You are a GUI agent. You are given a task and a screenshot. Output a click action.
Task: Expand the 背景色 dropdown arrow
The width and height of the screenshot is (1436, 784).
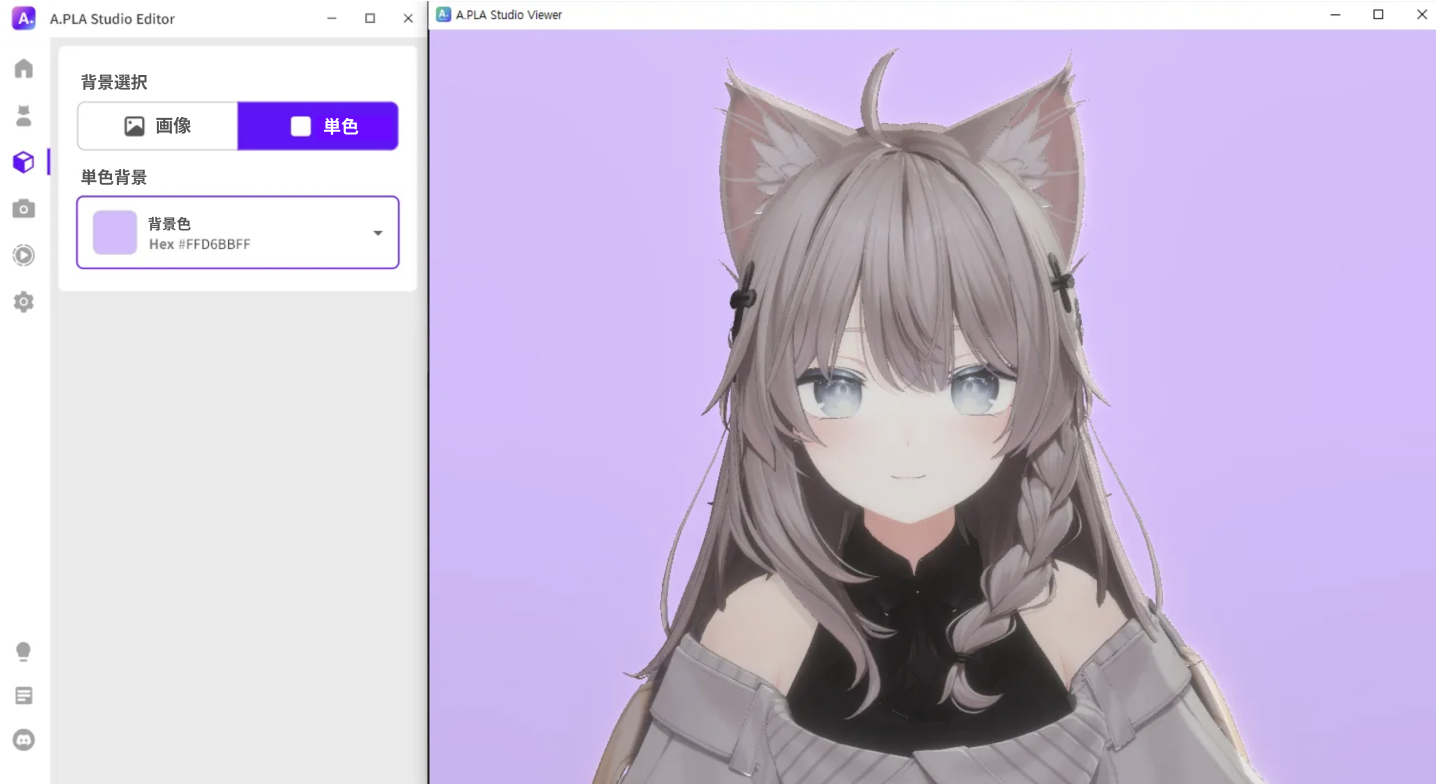[x=378, y=233]
